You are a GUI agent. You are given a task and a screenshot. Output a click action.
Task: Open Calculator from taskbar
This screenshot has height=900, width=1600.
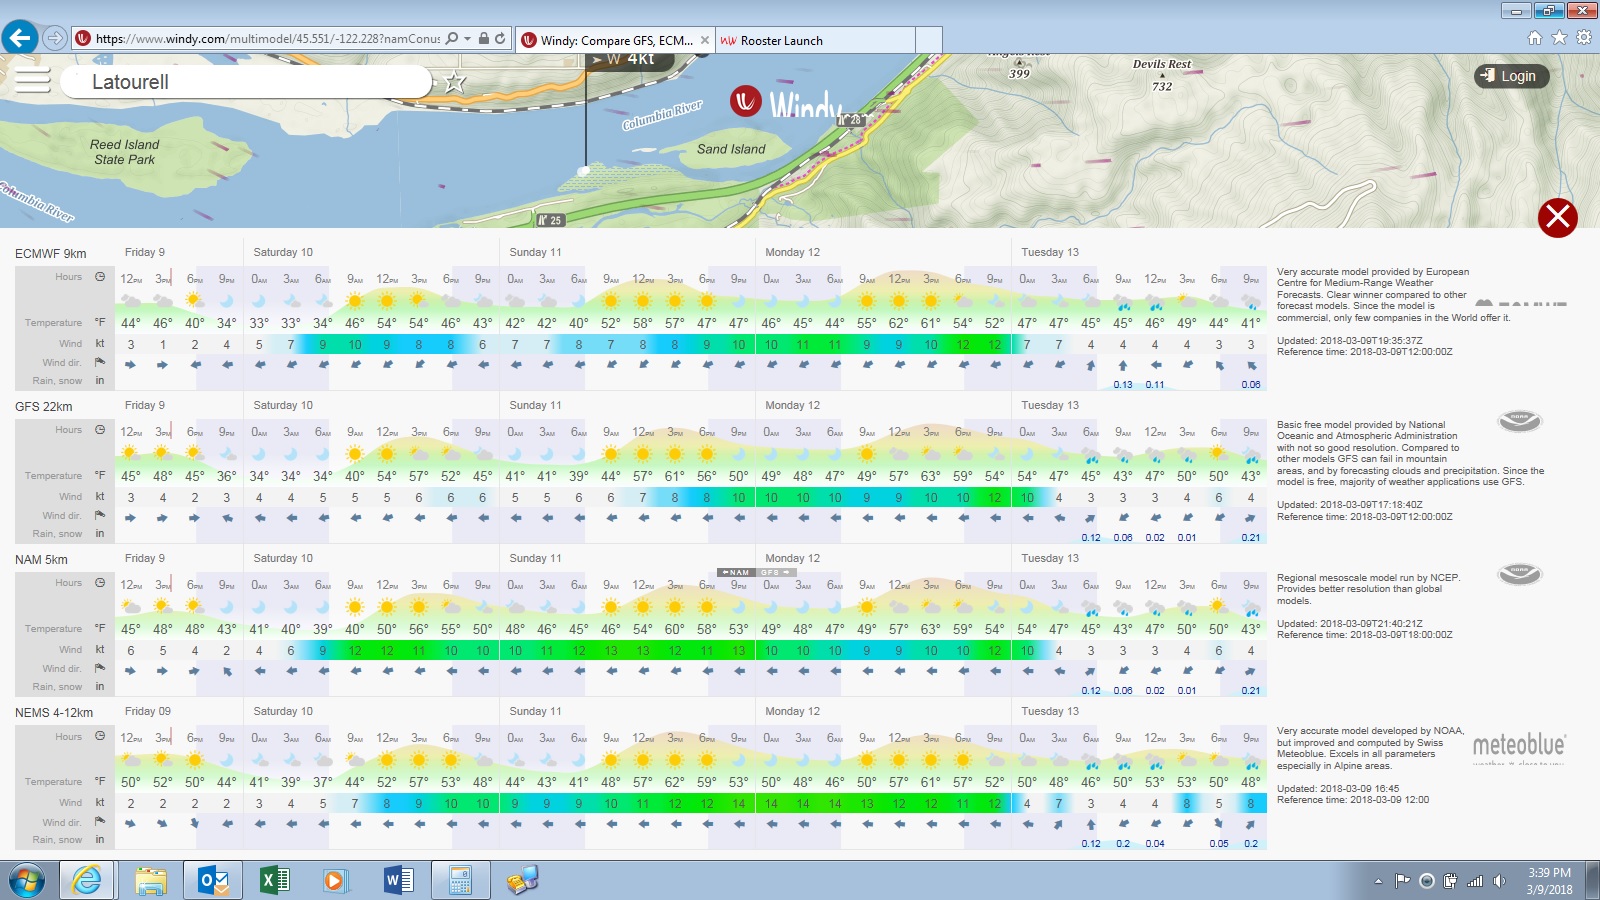(460, 880)
